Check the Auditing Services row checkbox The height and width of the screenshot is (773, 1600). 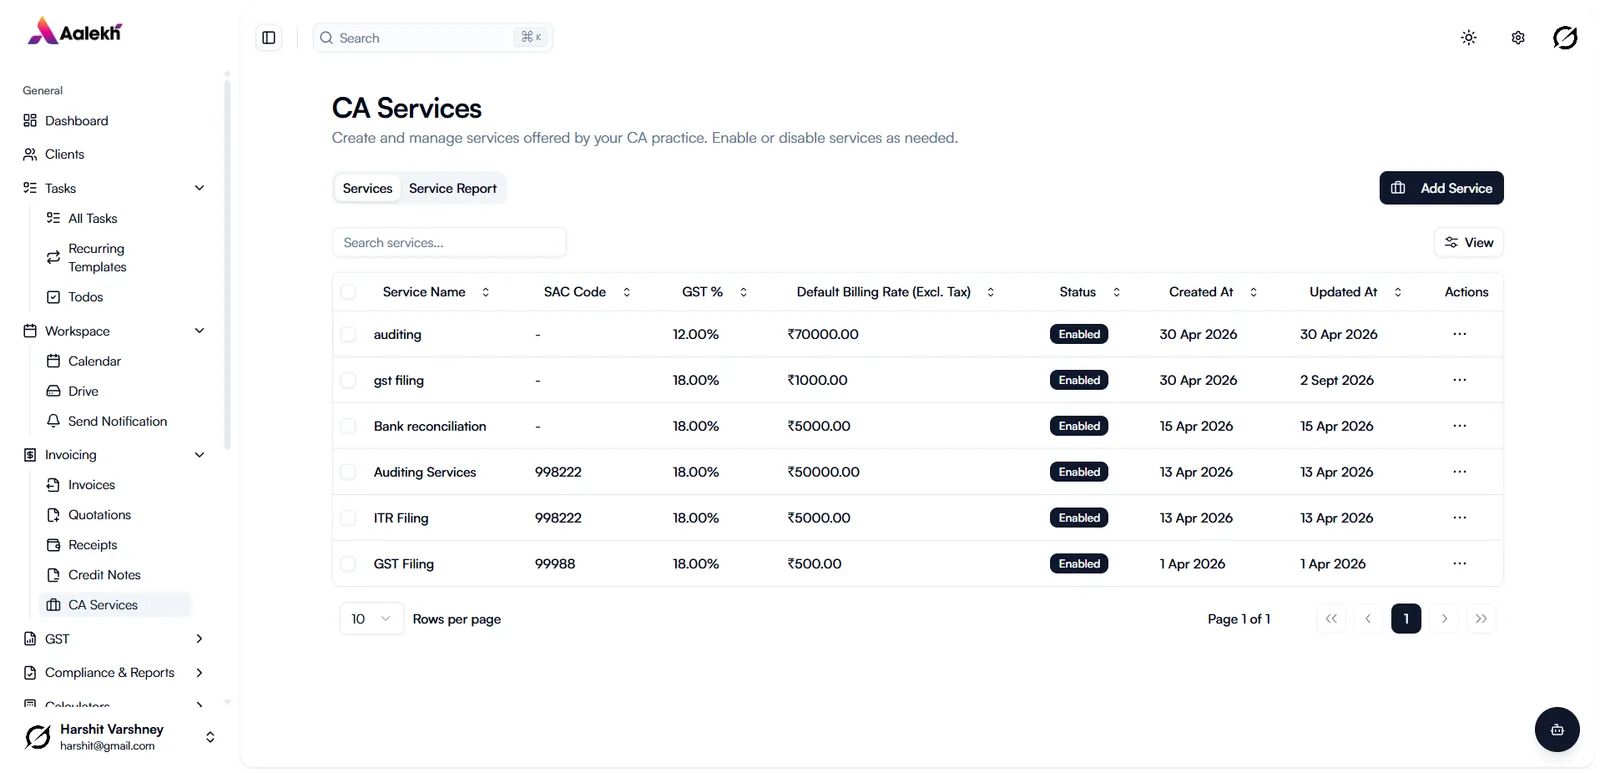[x=348, y=472]
